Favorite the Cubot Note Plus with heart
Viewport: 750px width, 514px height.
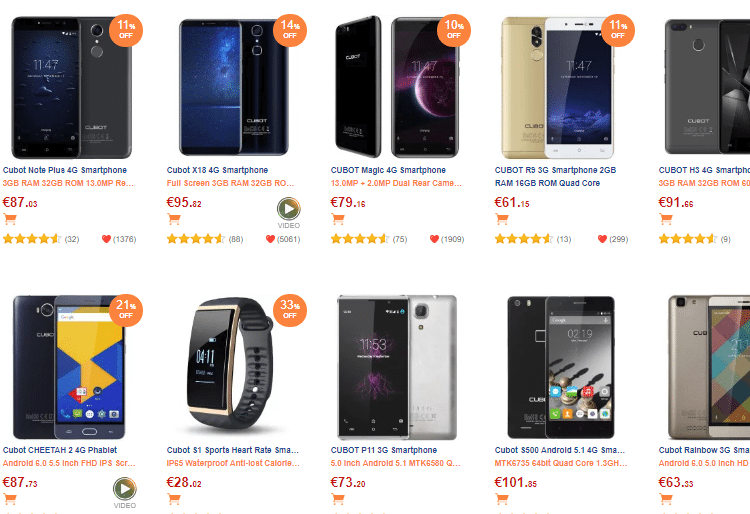click(106, 239)
